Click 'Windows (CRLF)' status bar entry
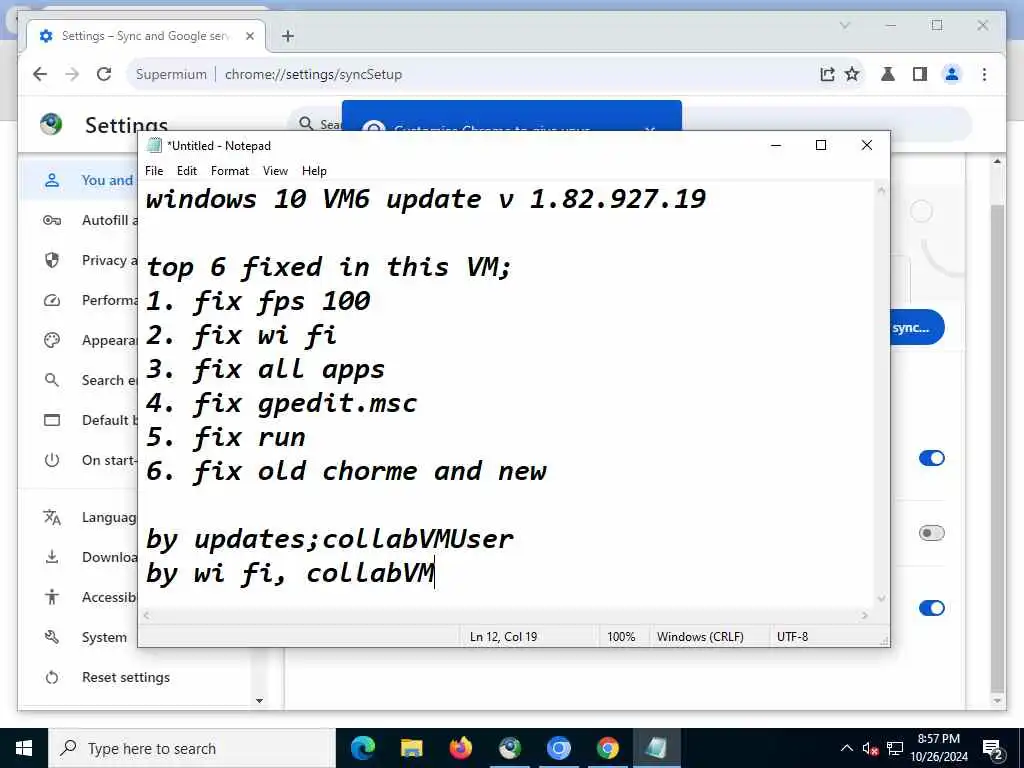 point(700,637)
